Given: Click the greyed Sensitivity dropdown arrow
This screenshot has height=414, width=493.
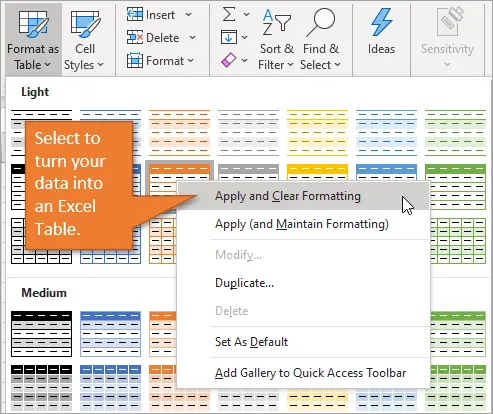Looking at the screenshot, I should tap(447, 64).
